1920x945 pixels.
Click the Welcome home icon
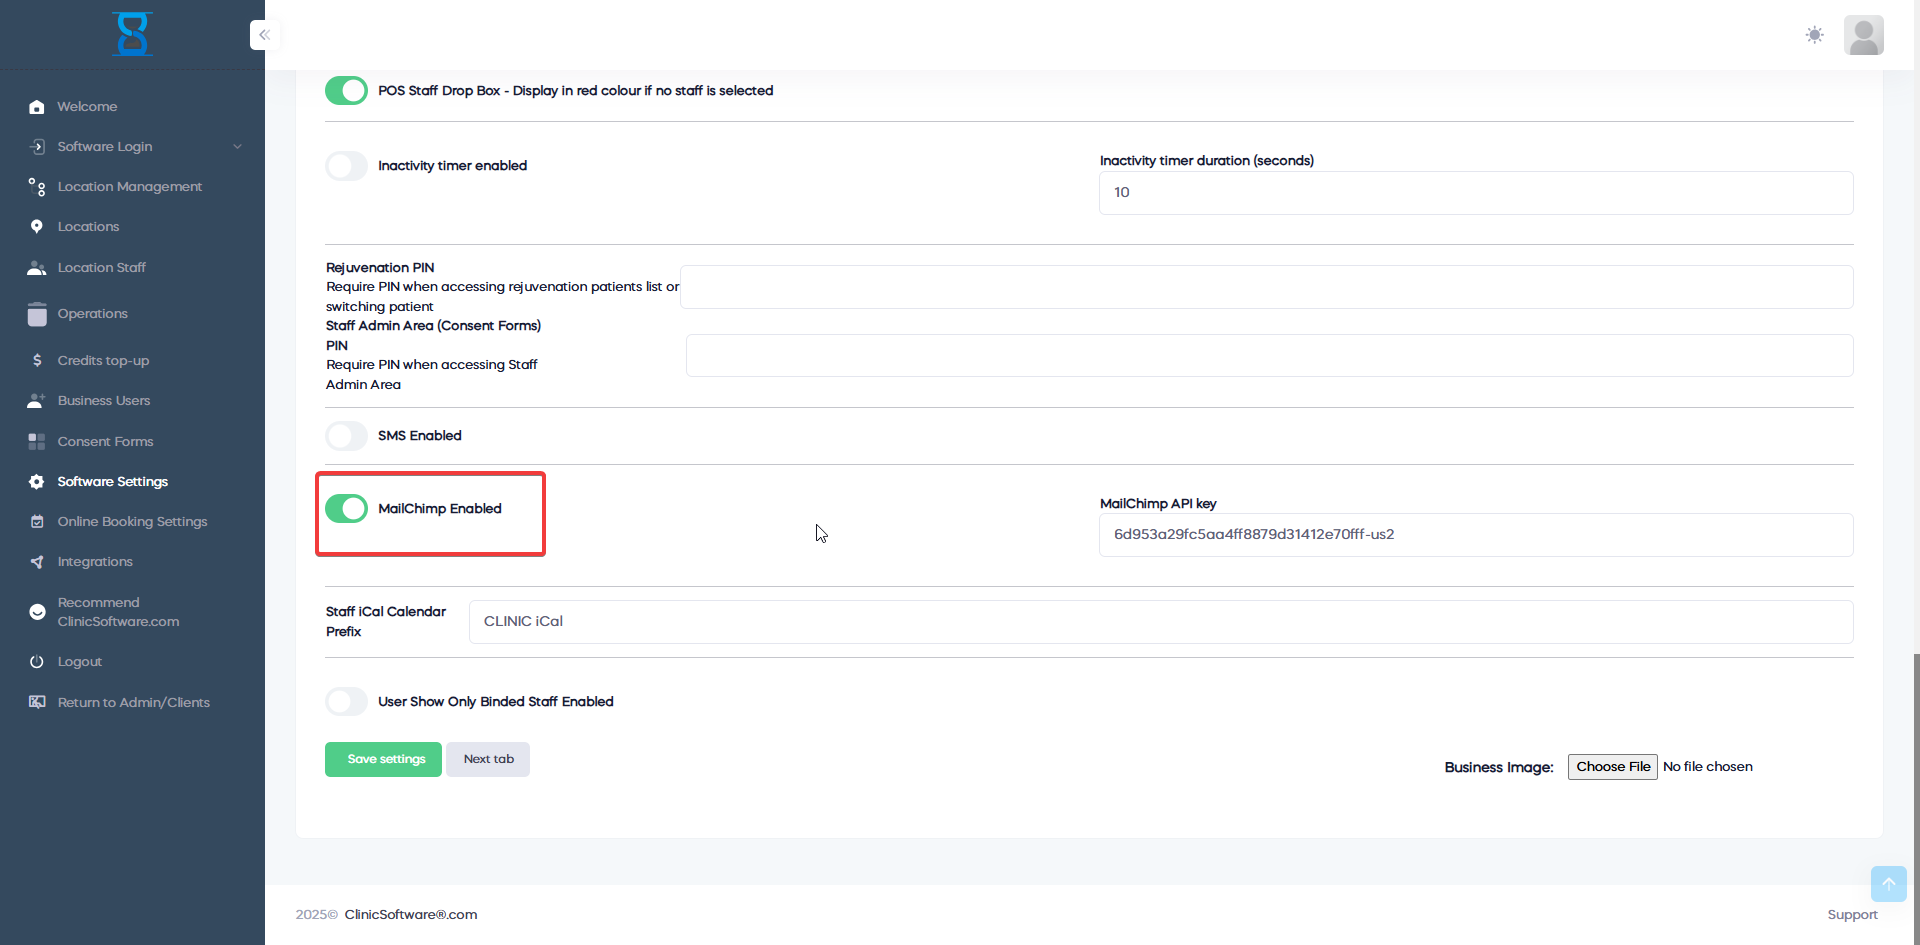click(x=37, y=107)
